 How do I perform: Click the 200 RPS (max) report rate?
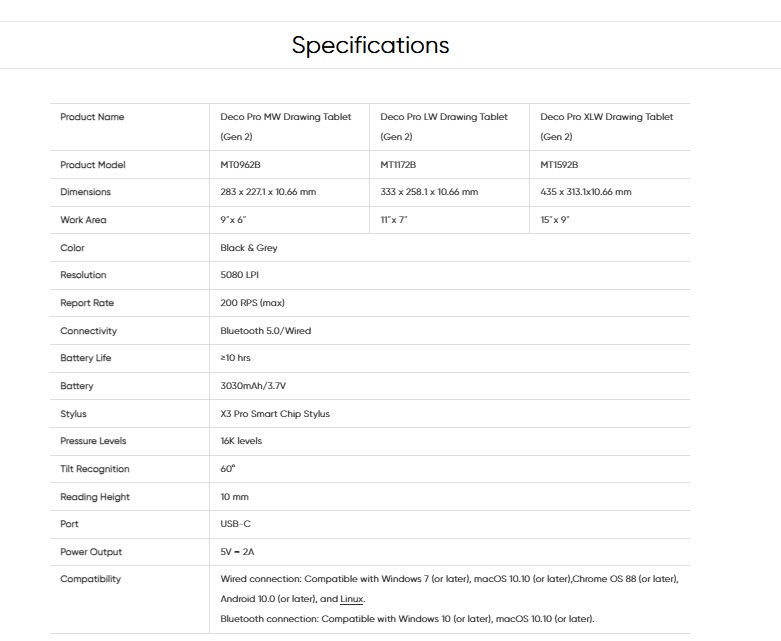click(253, 303)
